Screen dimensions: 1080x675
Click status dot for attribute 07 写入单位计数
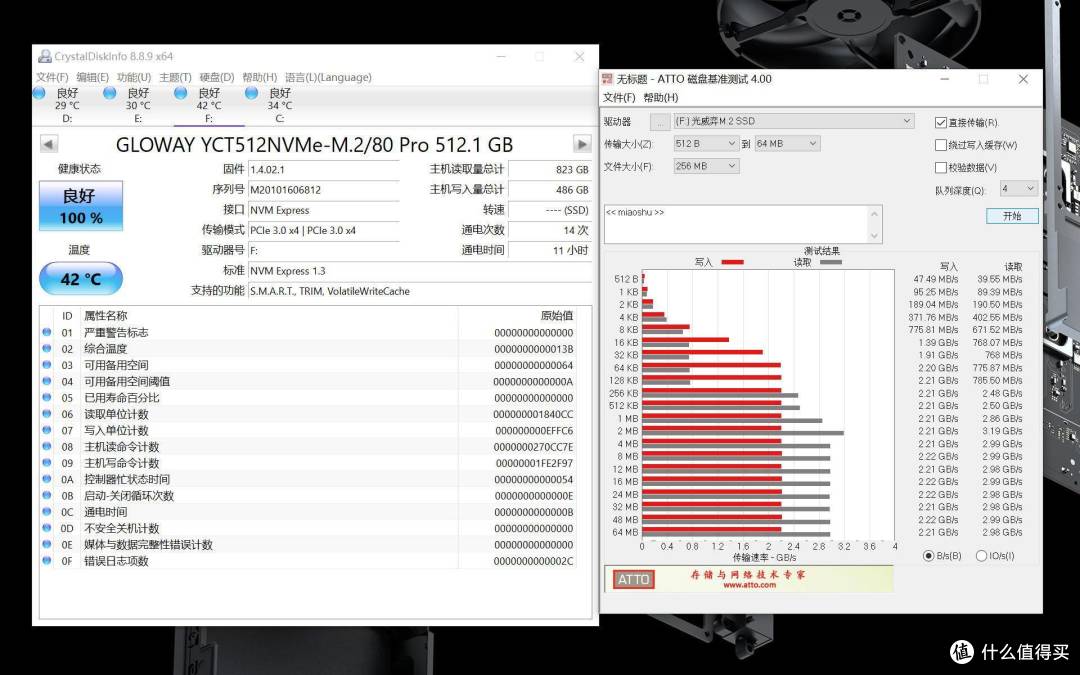point(47,430)
